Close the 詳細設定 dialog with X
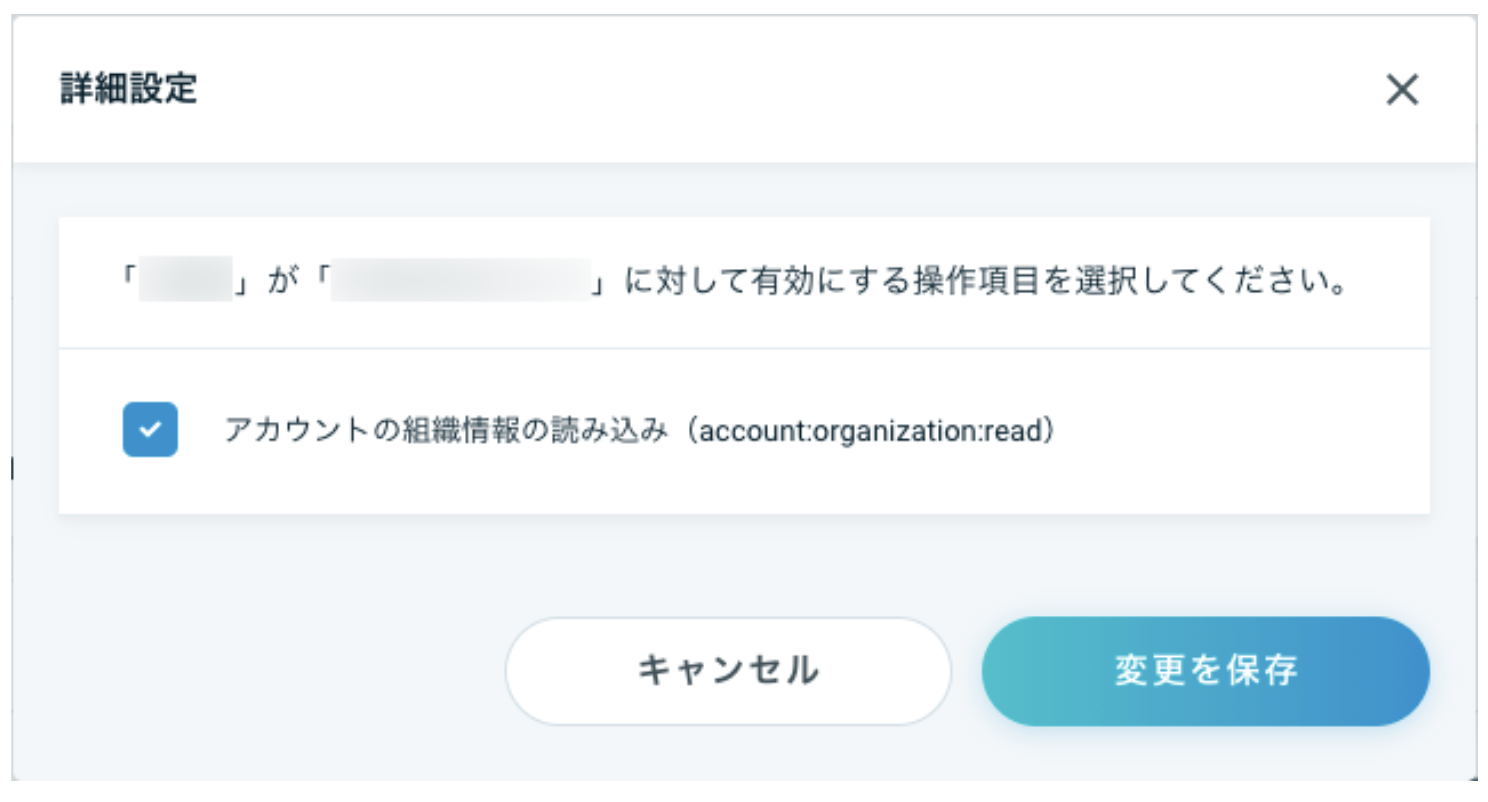The width and height of the screenshot is (1488, 802). tap(1402, 90)
